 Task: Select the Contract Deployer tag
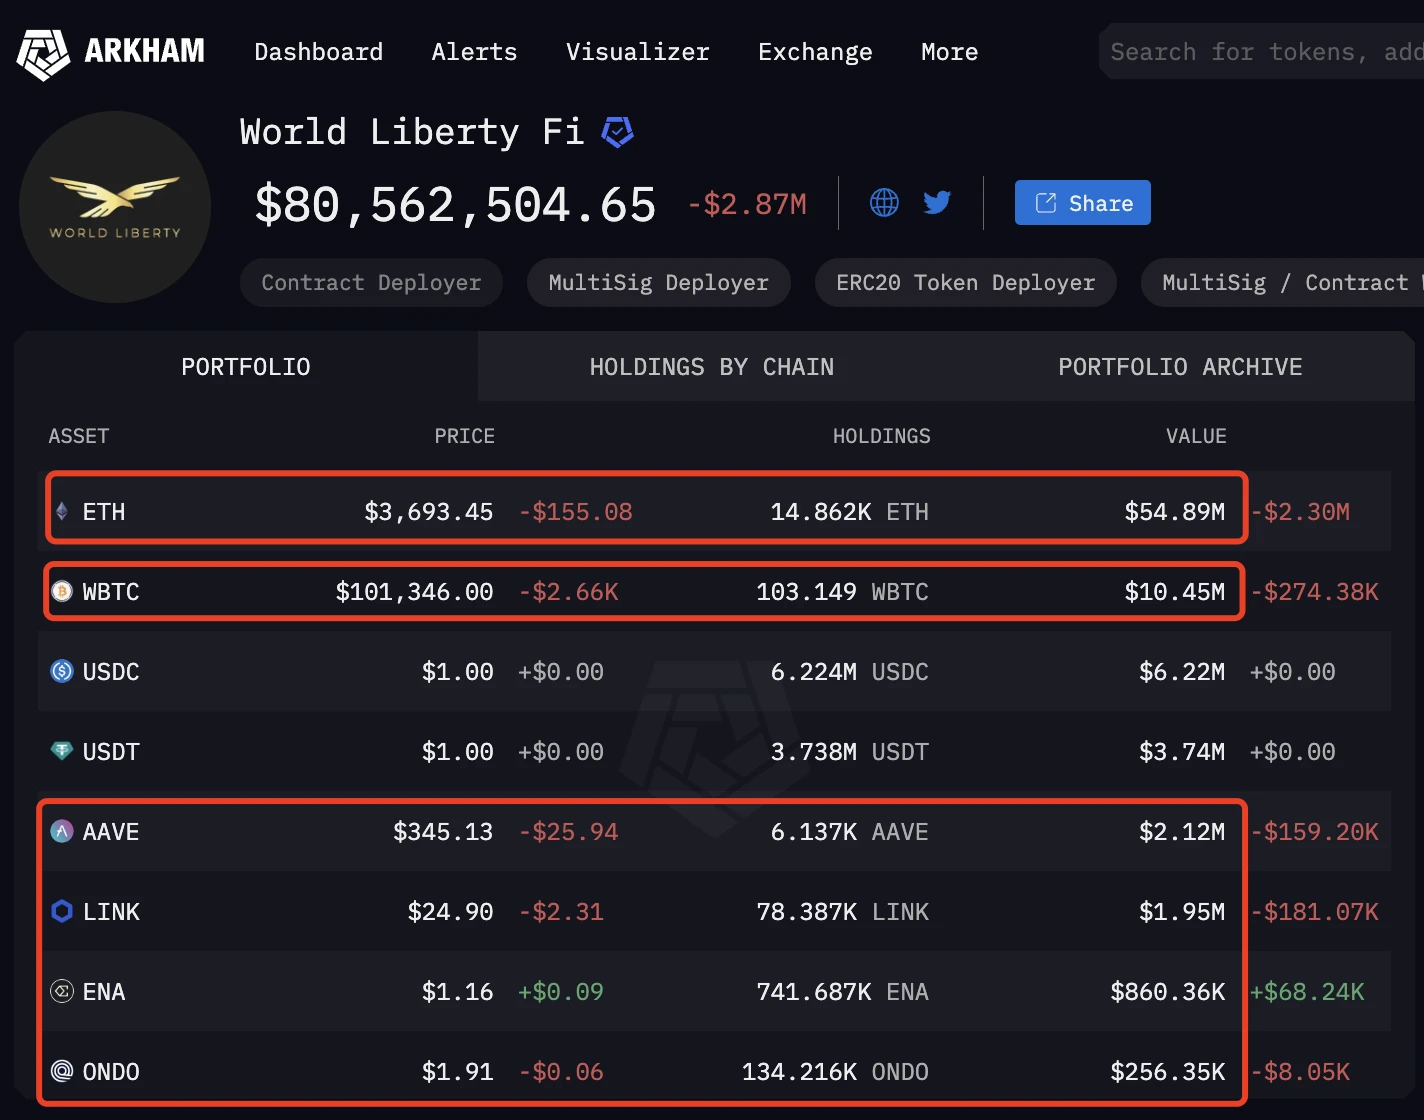tap(371, 283)
